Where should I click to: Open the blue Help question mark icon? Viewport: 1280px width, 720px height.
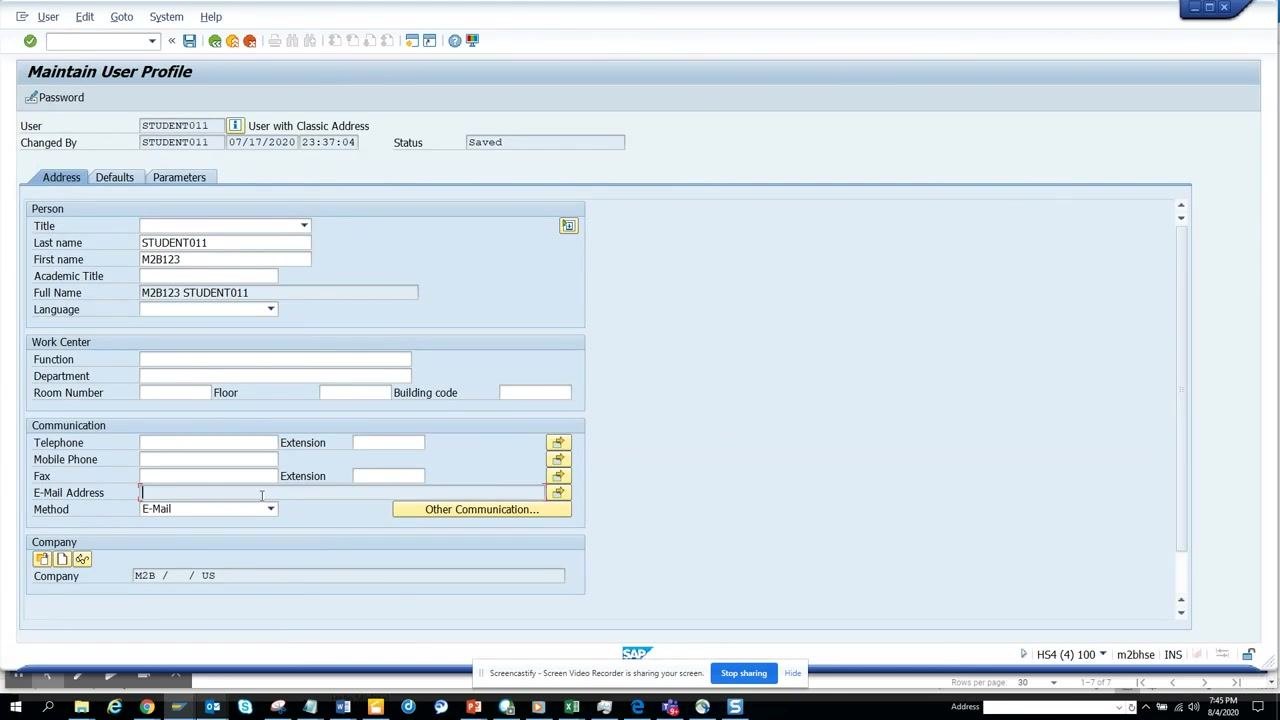pyautogui.click(x=455, y=41)
